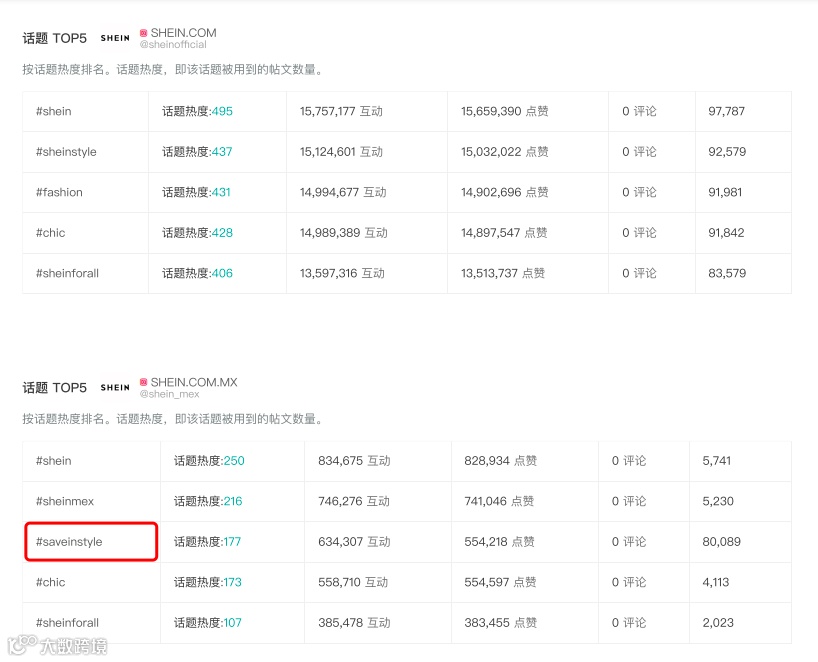Click 0 评论 in the #fashion row
The image size is (818, 662).
639,192
